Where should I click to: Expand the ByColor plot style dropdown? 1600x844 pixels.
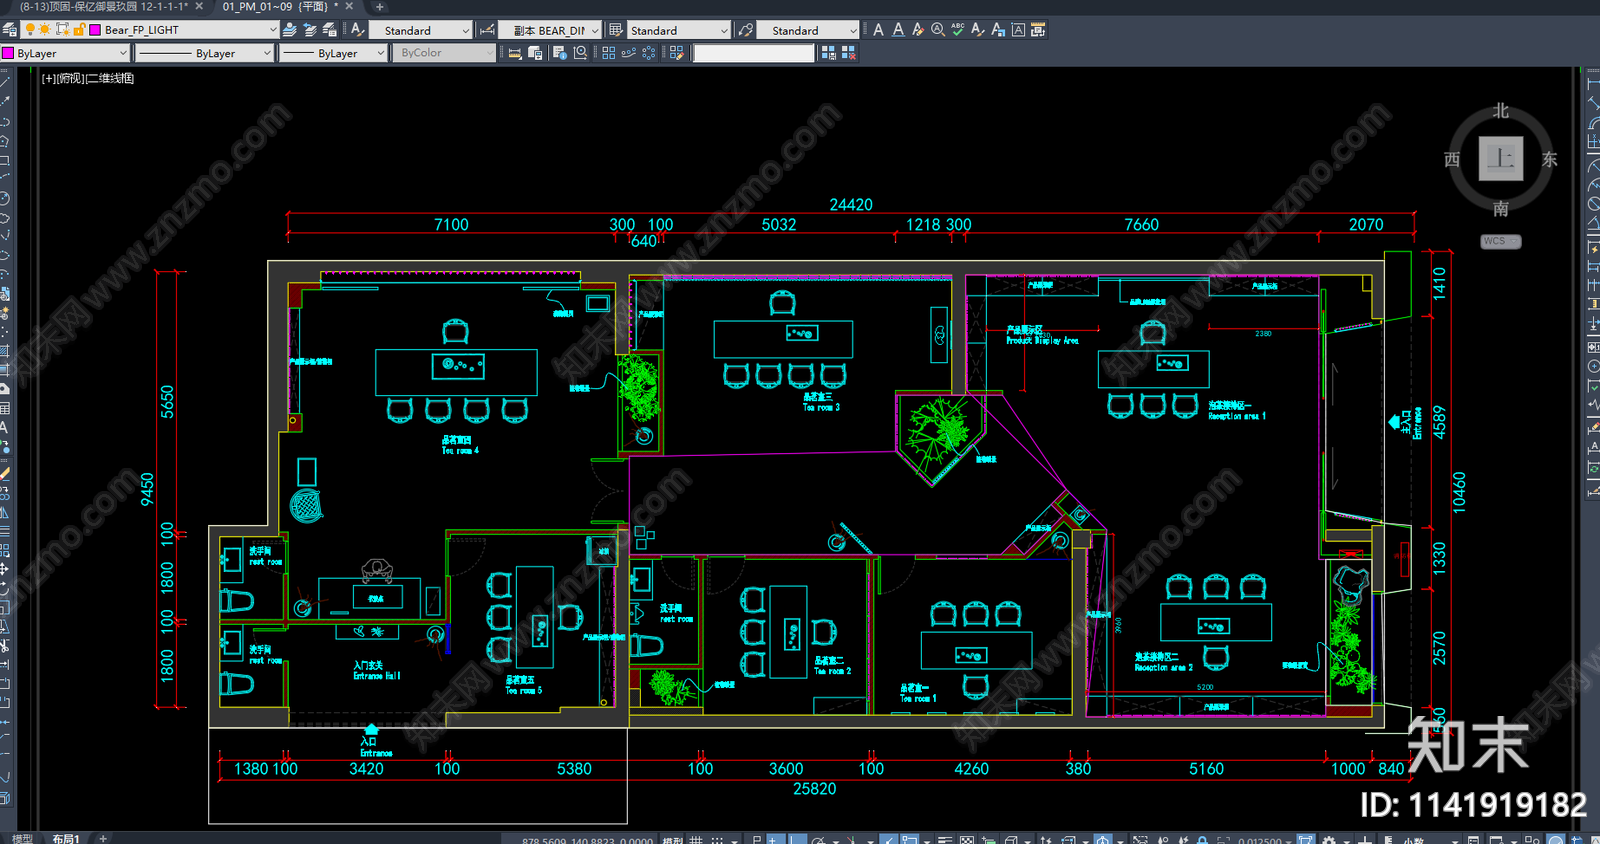488,53
